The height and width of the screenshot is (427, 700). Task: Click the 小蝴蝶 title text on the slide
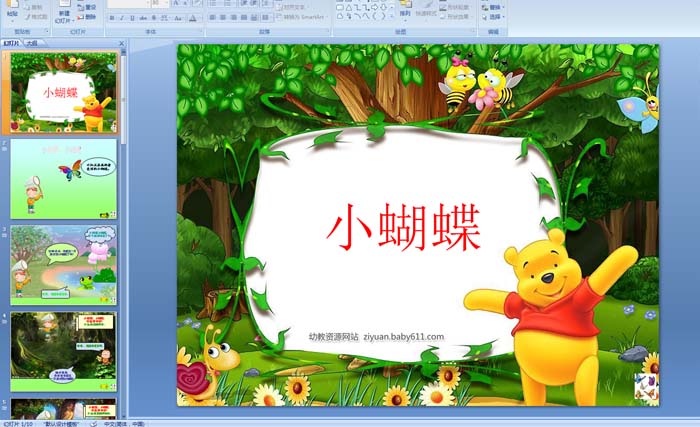[x=404, y=227]
